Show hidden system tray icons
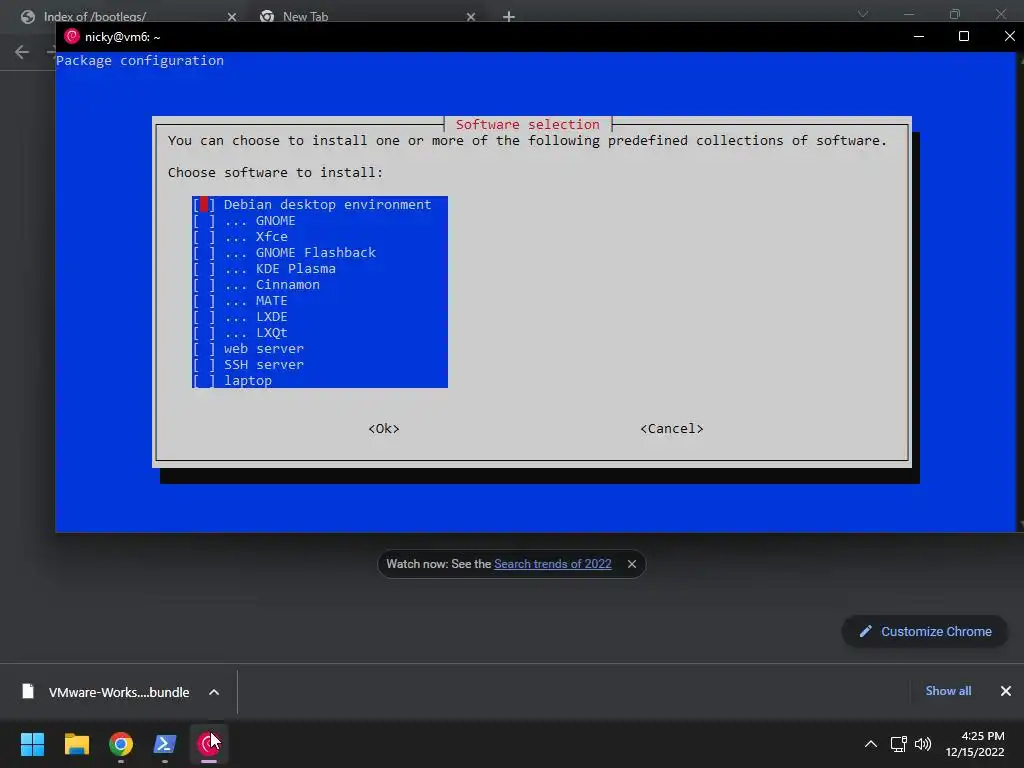This screenshot has width=1024, height=768. (871, 744)
